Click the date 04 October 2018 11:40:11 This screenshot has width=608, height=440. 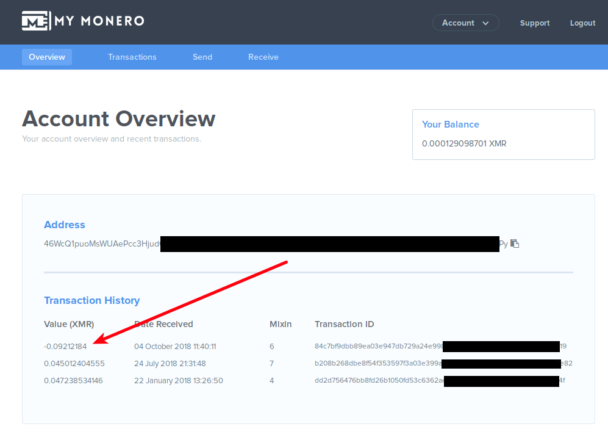click(175, 346)
